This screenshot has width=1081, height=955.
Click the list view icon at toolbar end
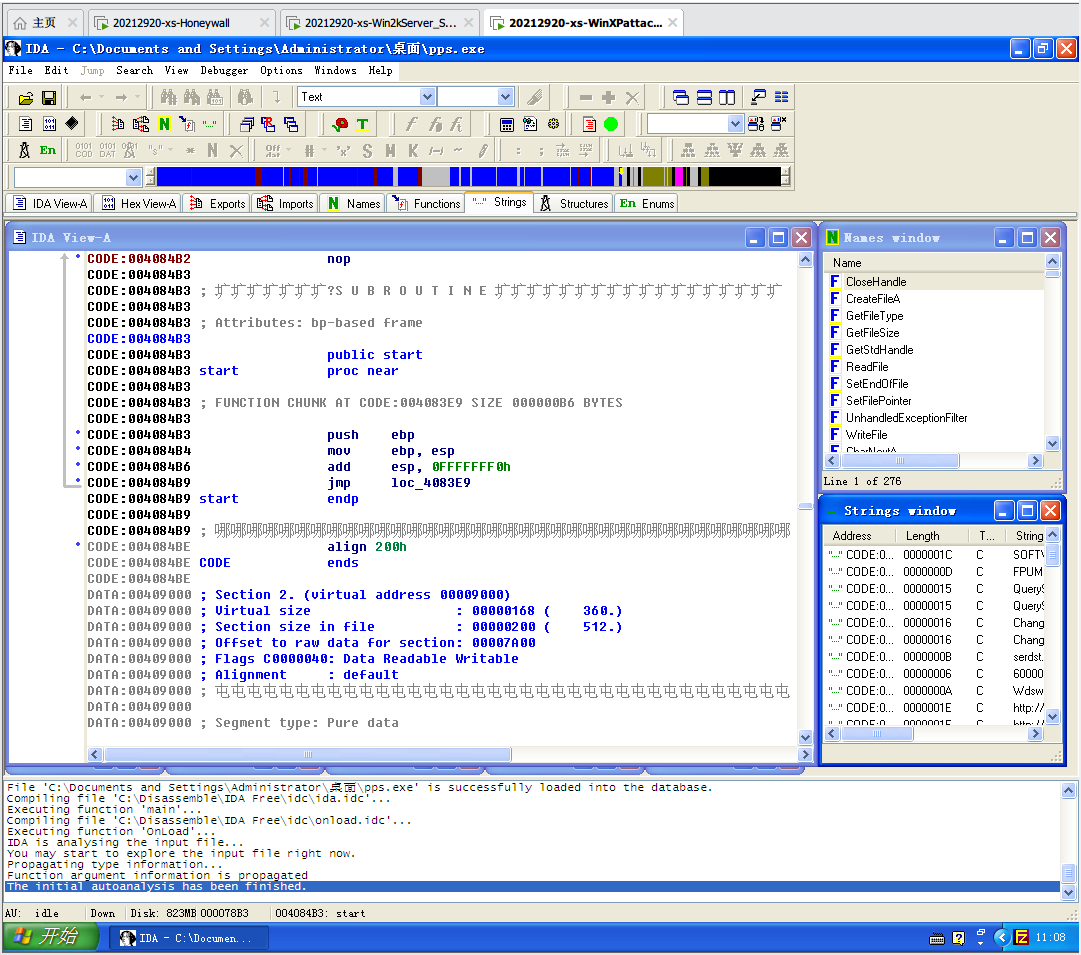(781, 97)
